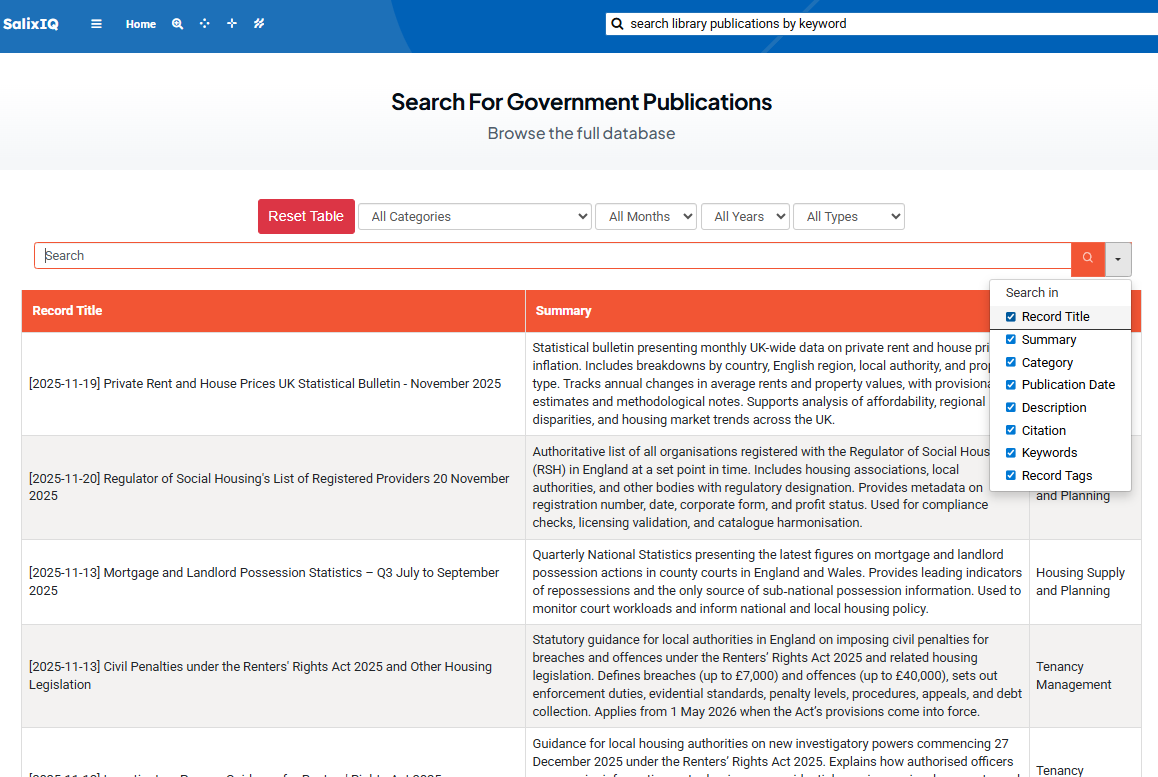Click the magnifier-plus icon in navbar
This screenshot has width=1158, height=777.
177,24
